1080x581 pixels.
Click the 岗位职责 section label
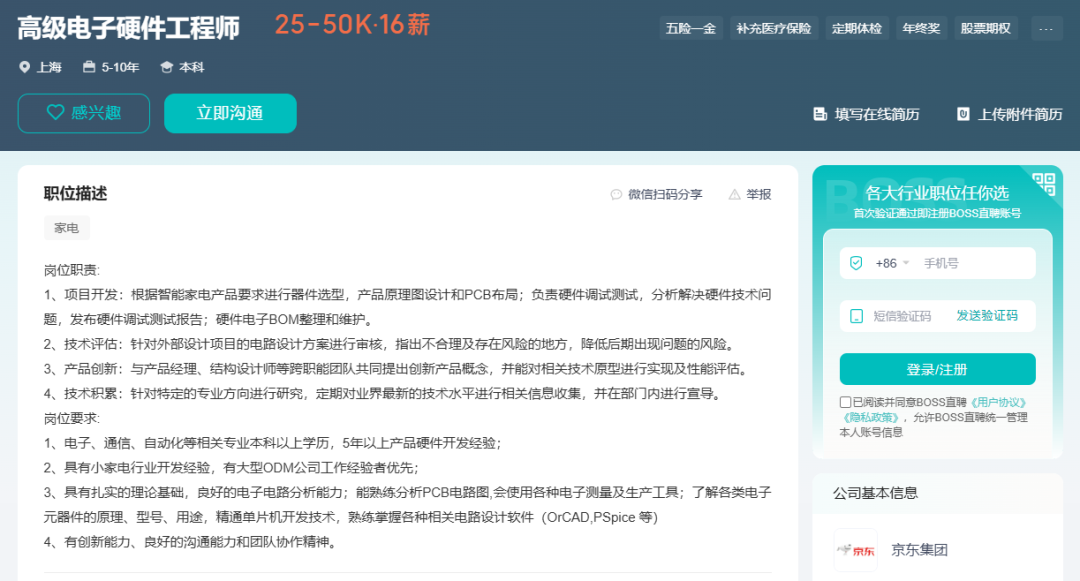(x=72, y=270)
